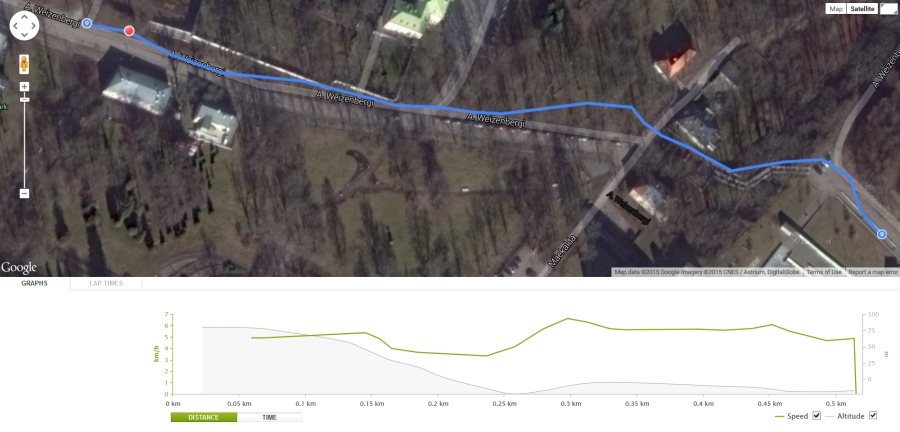900x432 pixels.
Task: Switch the graph axis to TIME
Action: click(269, 417)
